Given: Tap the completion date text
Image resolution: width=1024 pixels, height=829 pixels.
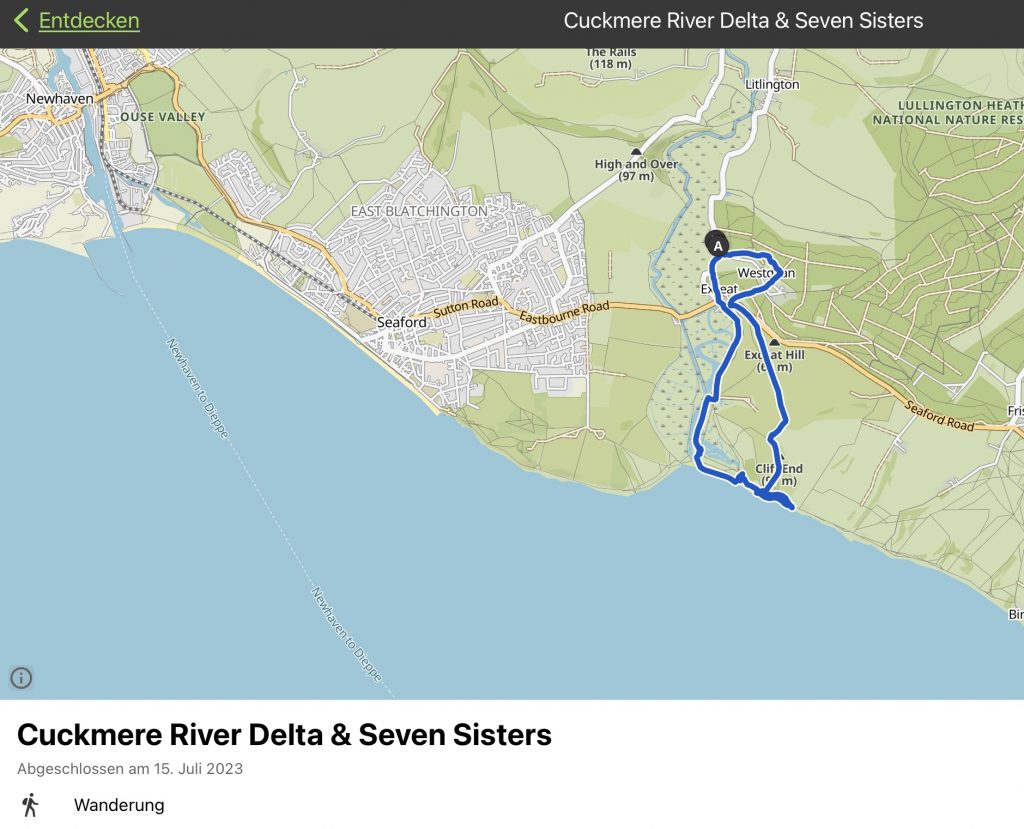Looking at the screenshot, I should pos(130,769).
